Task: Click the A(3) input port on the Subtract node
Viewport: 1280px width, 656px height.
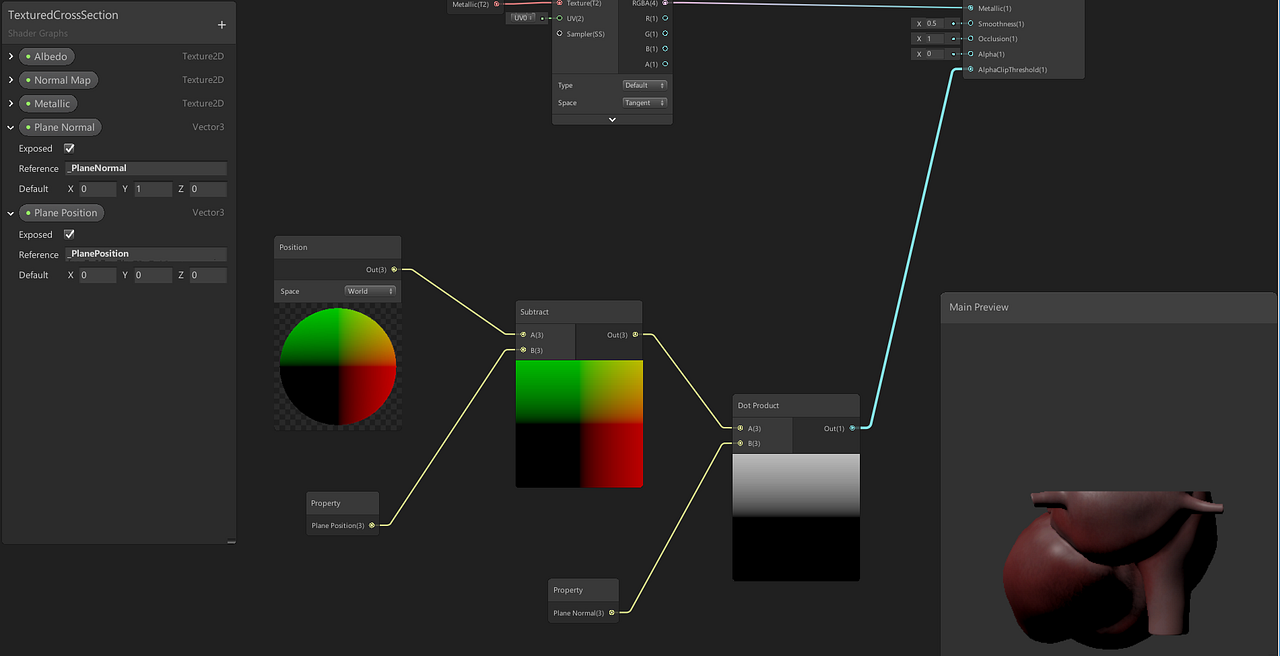Action: pos(522,334)
